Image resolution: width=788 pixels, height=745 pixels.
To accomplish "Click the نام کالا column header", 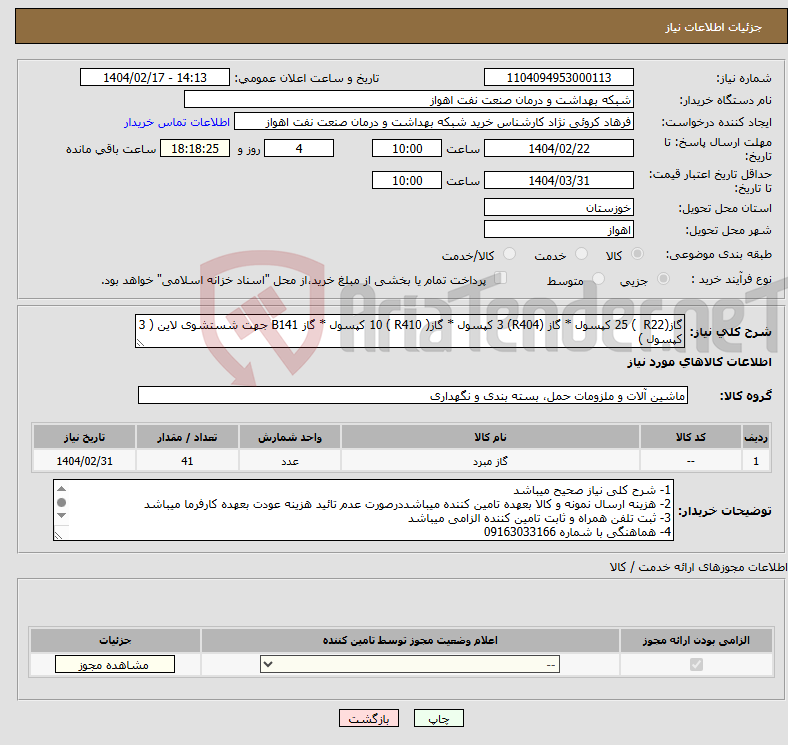I will point(490,437).
